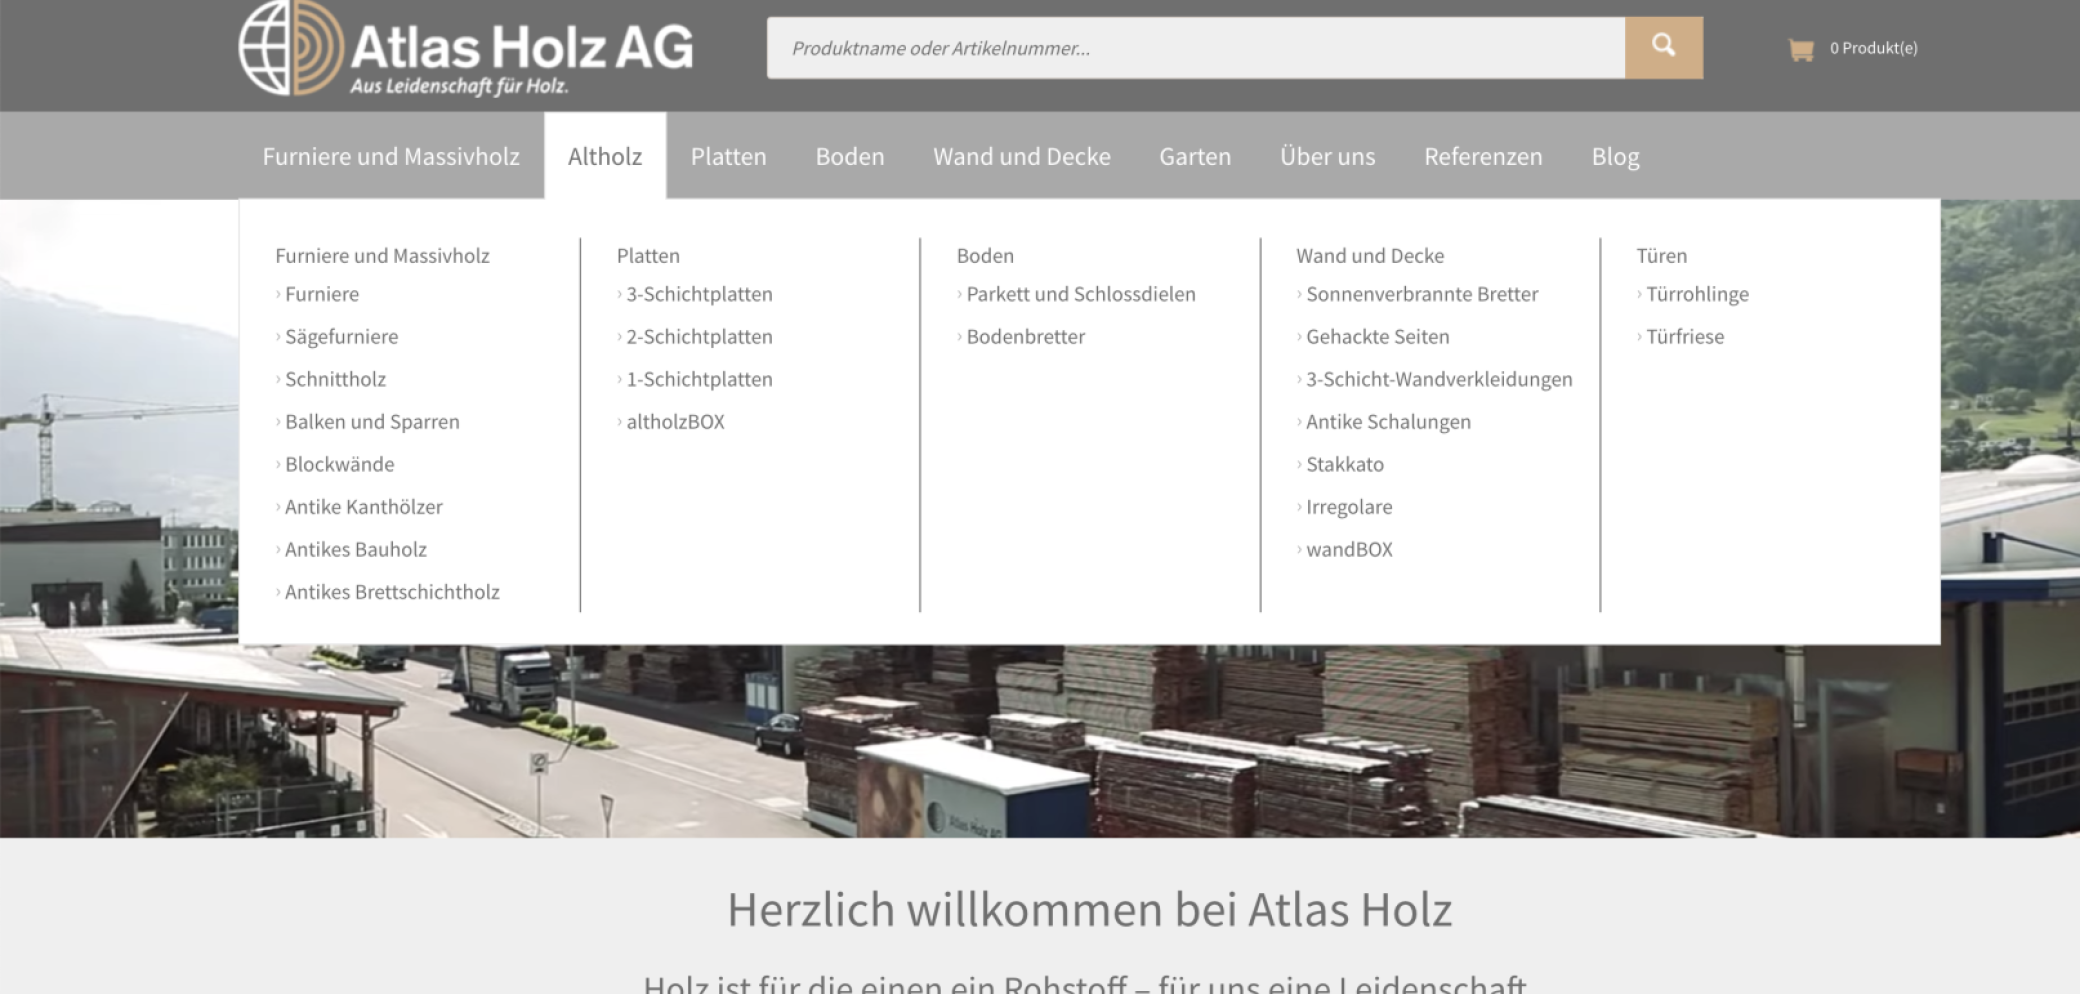Open the shopping cart icon
The width and height of the screenshot is (2080, 994).
[1800, 49]
